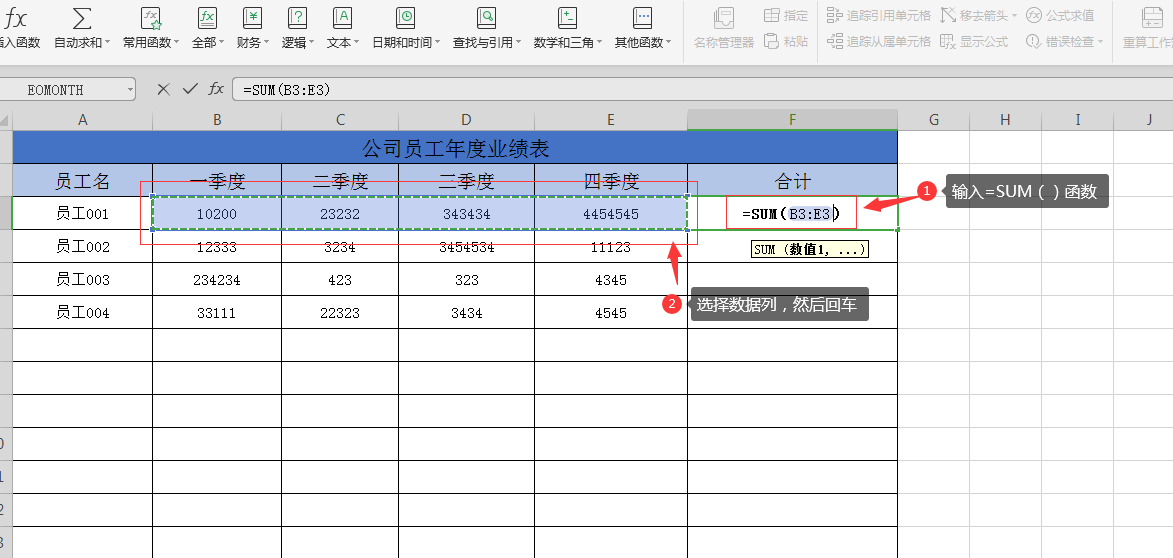
Task: Click the AutoSum sigma icon
Action: coord(82,19)
